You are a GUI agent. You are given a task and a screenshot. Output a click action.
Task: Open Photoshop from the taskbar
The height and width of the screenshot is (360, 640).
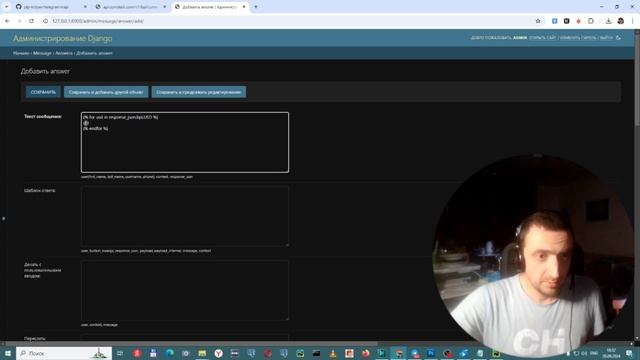431,353
